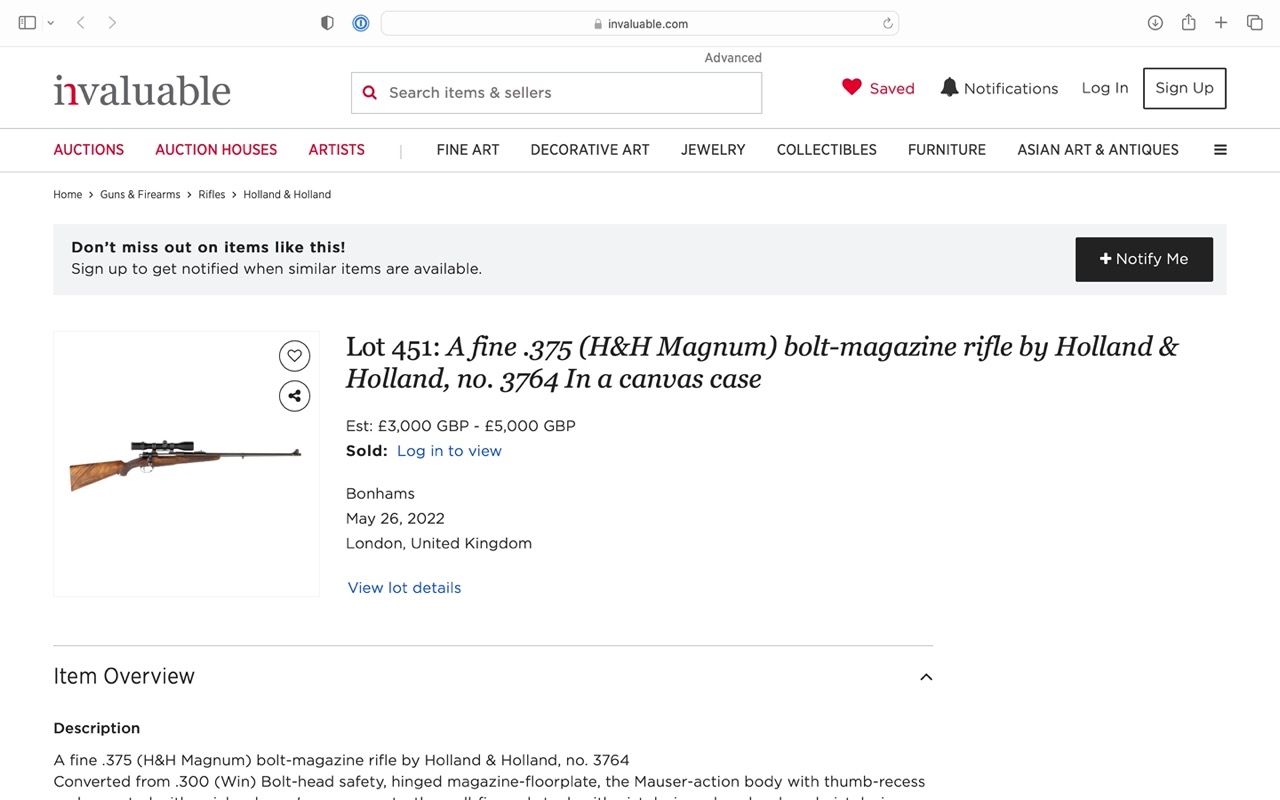Go to Guns & Firearms breadcrumb
The width and height of the screenshot is (1280, 800).
click(x=140, y=194)
